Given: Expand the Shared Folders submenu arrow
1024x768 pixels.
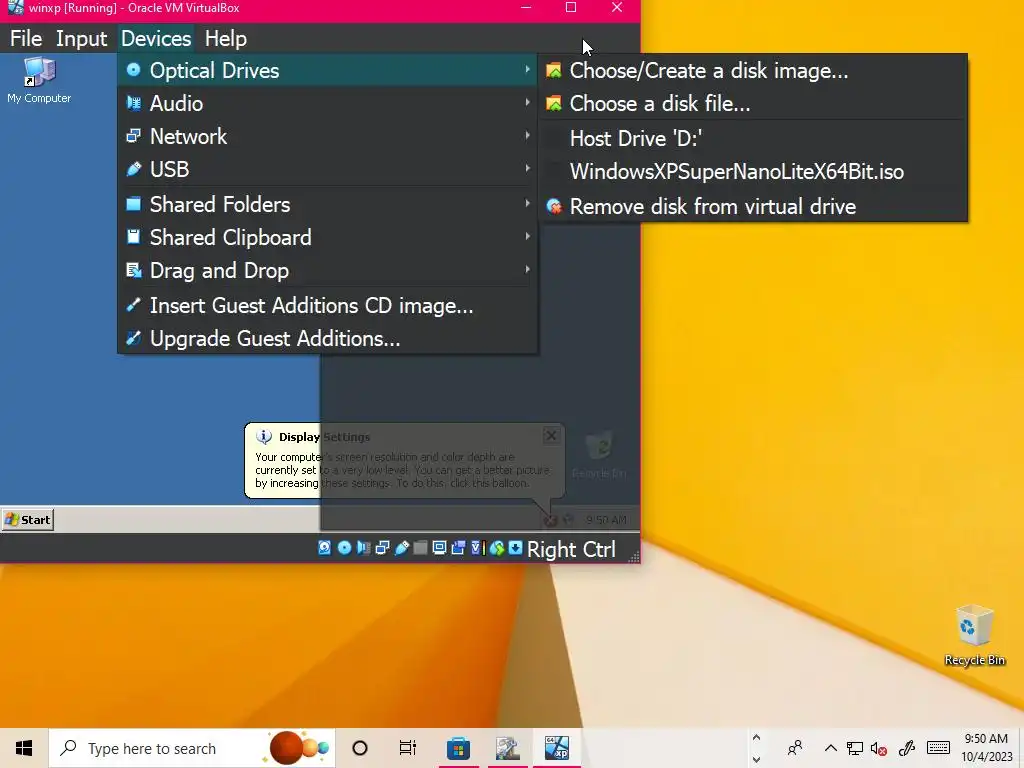Looking at the screenshot, I should coord(527,204).
